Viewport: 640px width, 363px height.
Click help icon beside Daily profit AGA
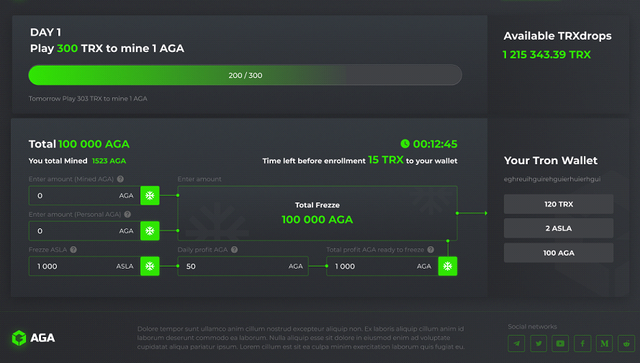coord(234,249)
